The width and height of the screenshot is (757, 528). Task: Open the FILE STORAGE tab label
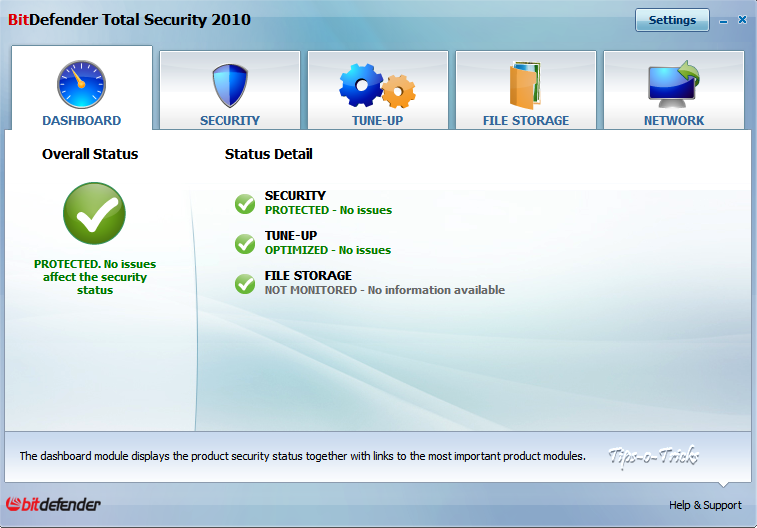(x=526, y=121)
